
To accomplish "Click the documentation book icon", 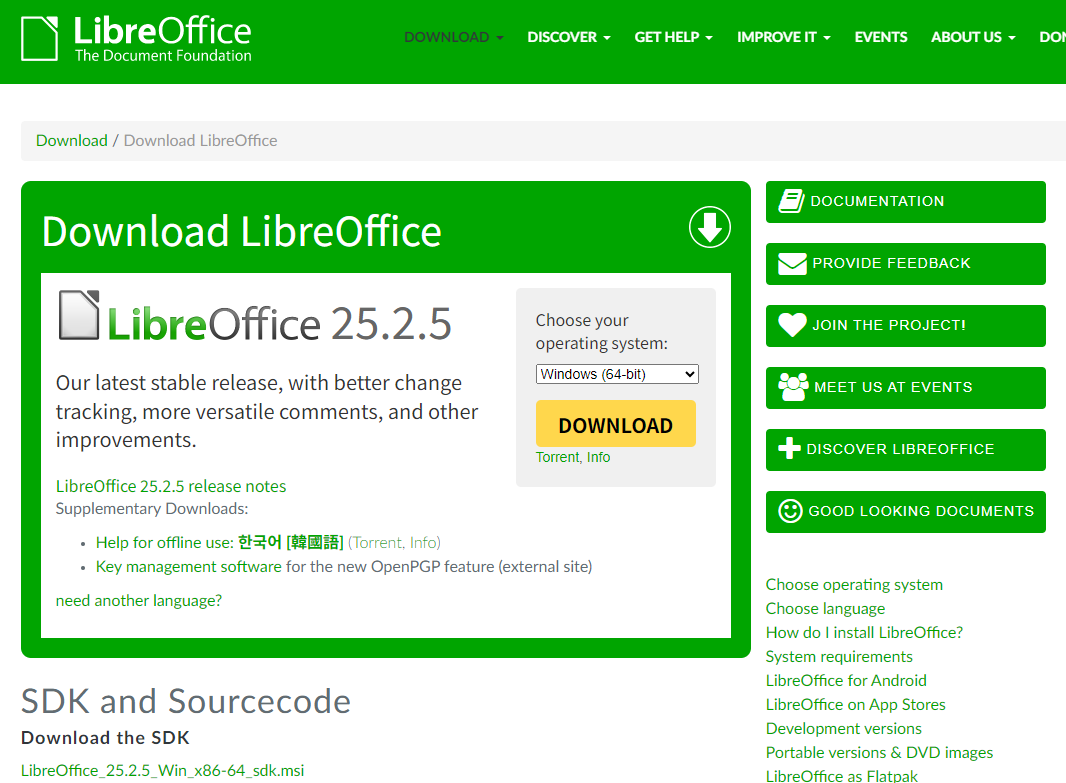I will pyautogui.click(x=791, y=201).
